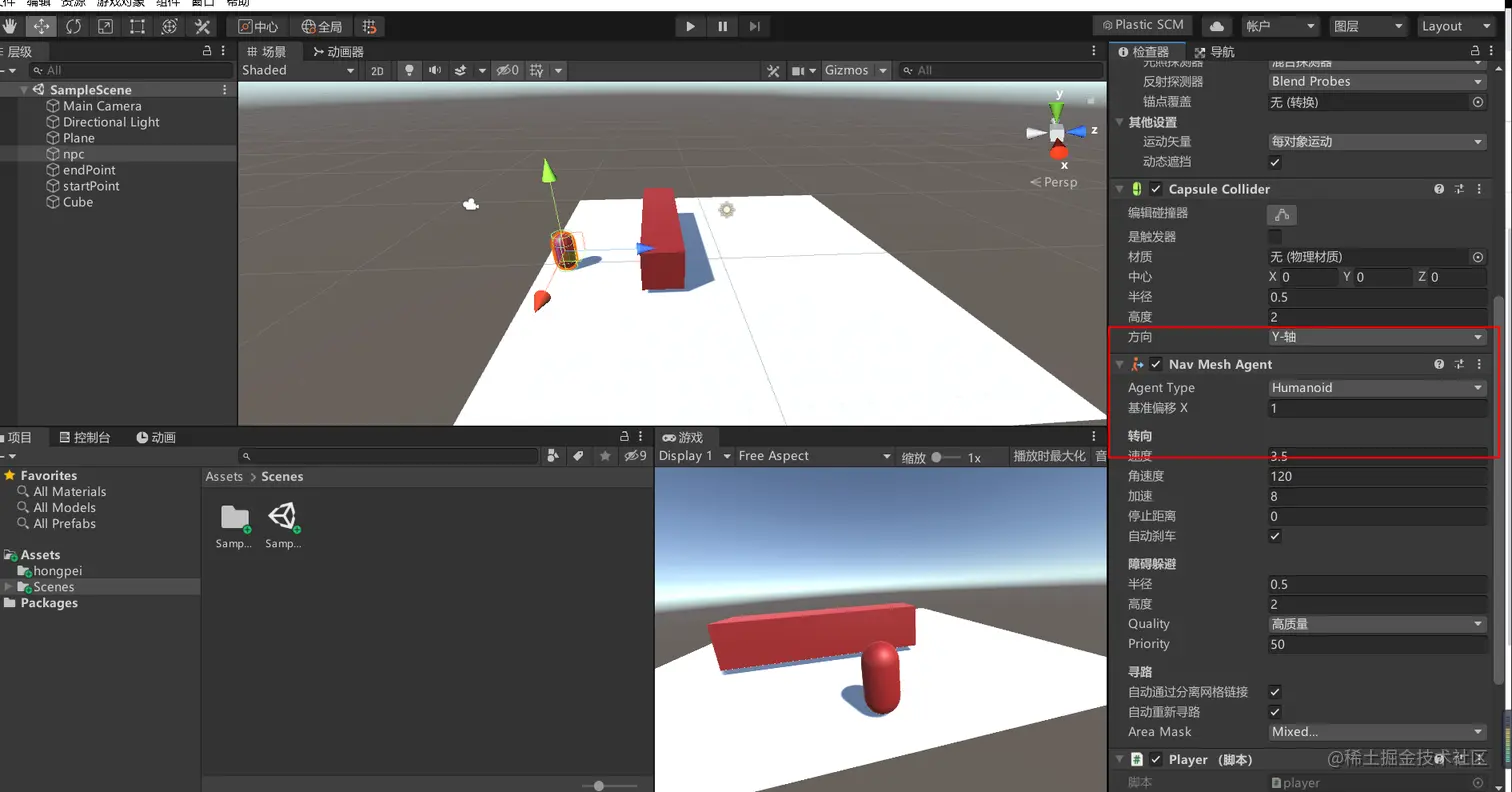Toggle grid snapping icon in toolbar
Image resolution: width=1512 pixels, height=792 pixels.
pyautogui.click(x=369, y=26)
